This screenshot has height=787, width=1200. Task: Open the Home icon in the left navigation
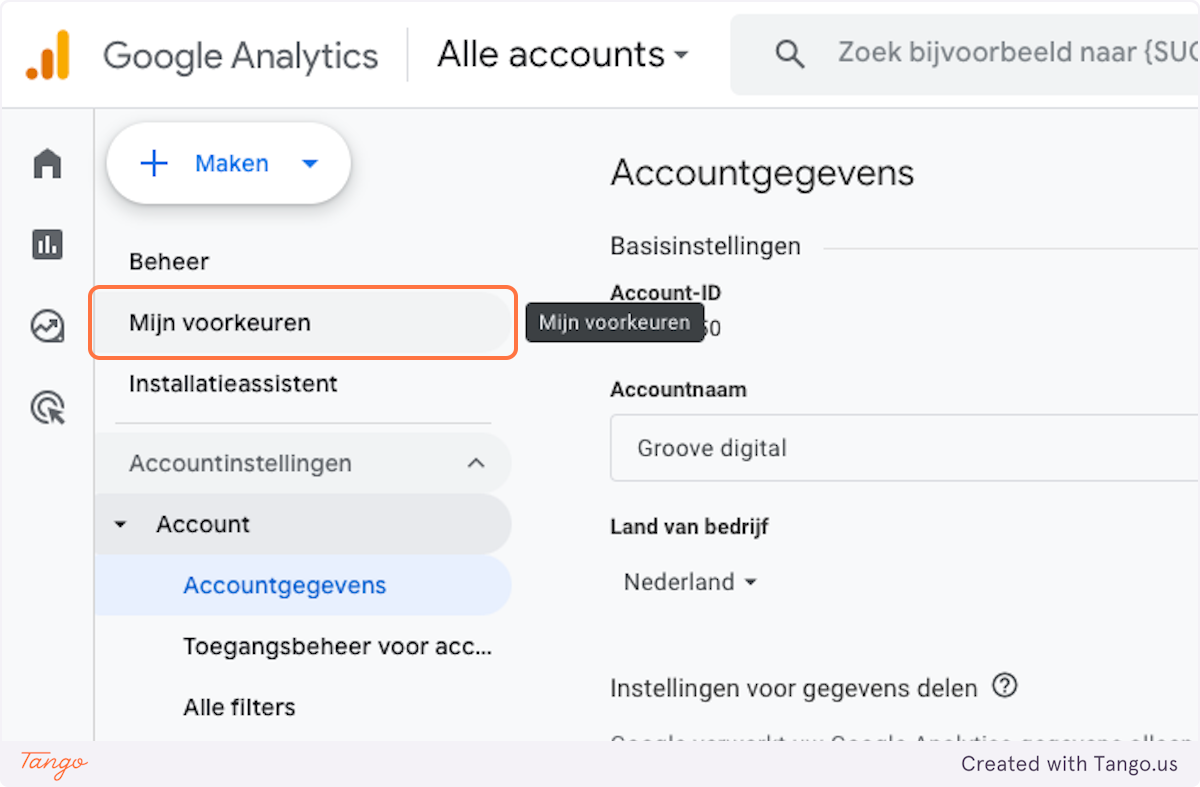(x=47, y=163)
